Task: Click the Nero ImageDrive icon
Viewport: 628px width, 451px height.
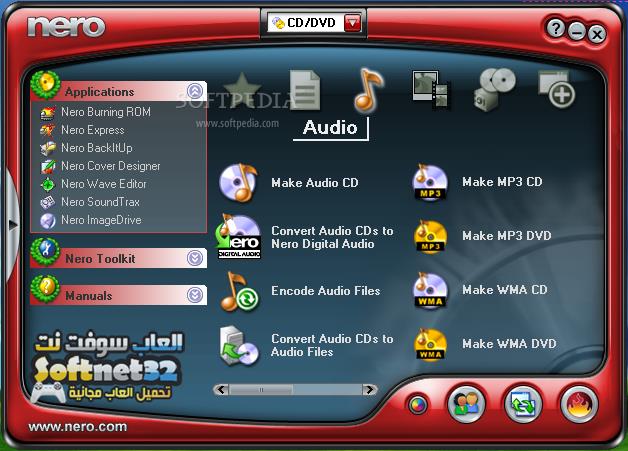Action: [x=48, y=220]
